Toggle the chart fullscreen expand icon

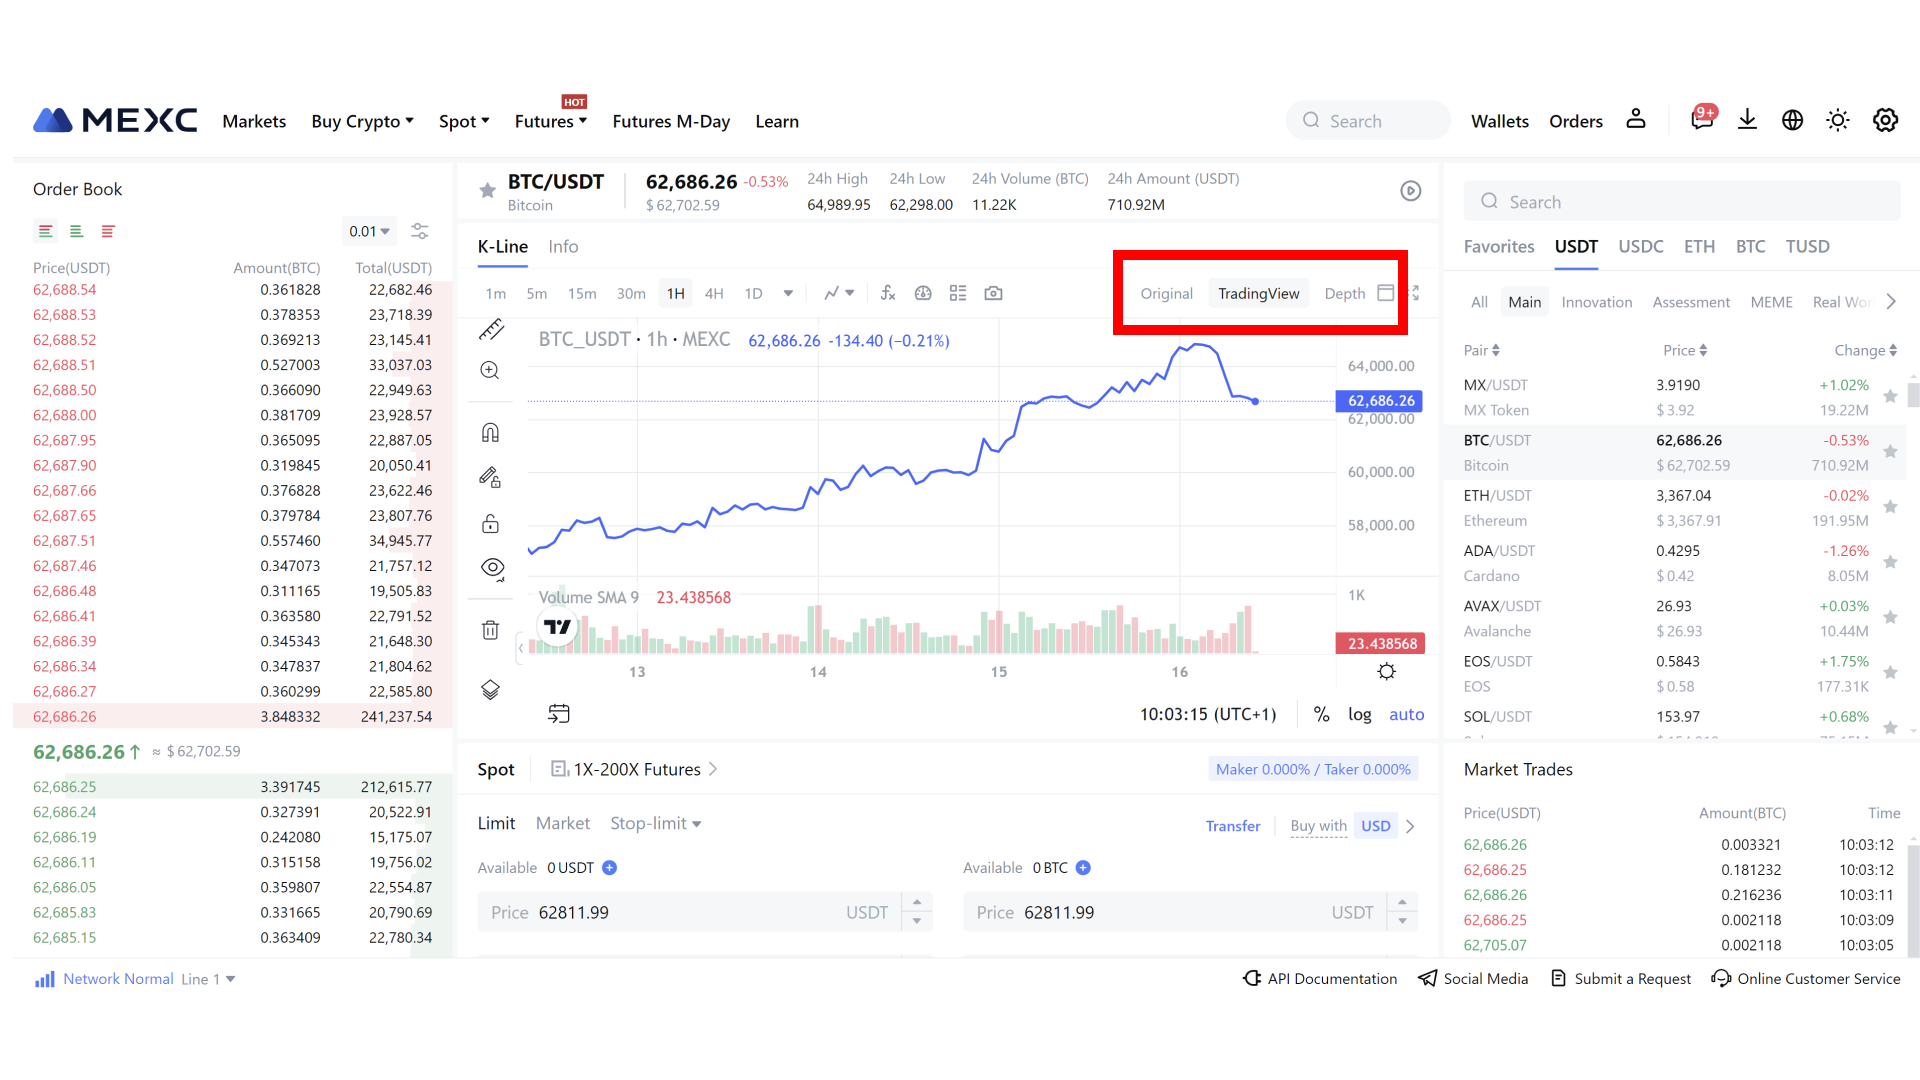(1413, 293)
